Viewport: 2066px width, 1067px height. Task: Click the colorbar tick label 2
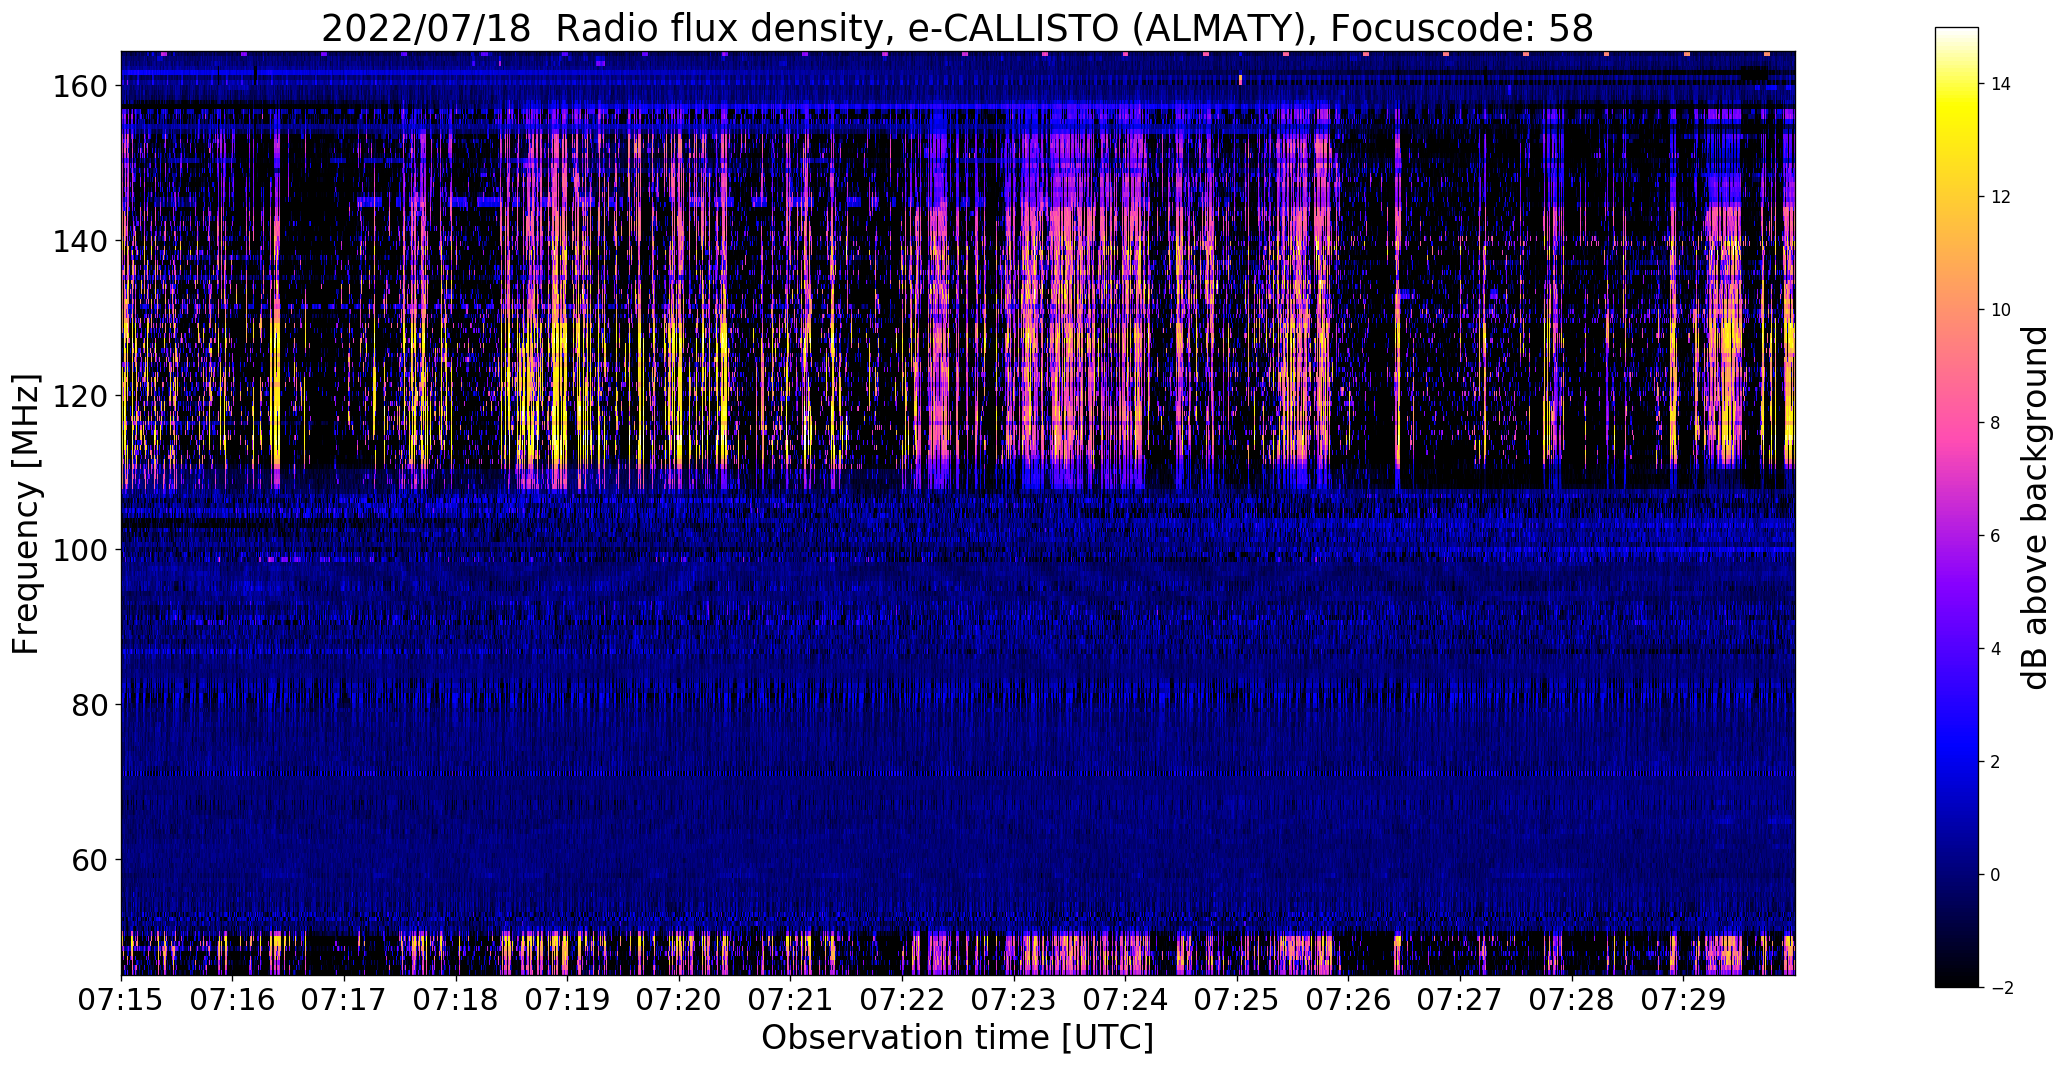pos(1996,762)
